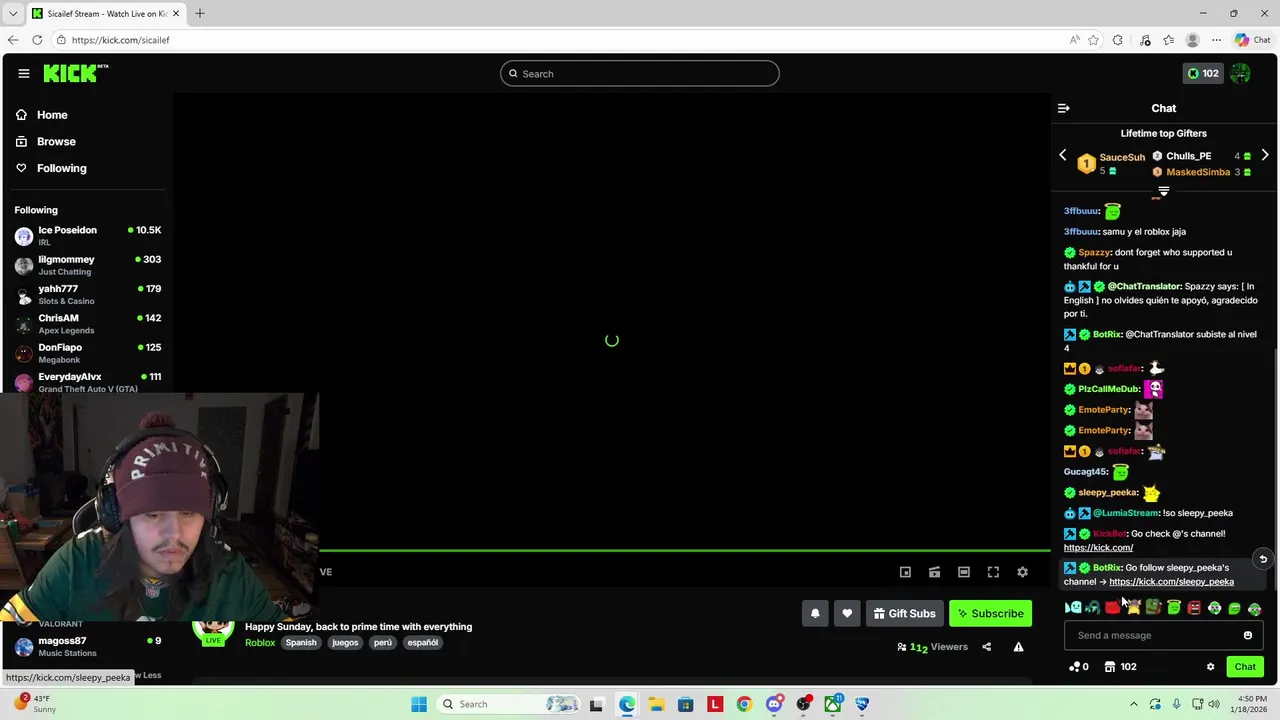Open DonFiapo Megabonk channel

click(88, 353)
